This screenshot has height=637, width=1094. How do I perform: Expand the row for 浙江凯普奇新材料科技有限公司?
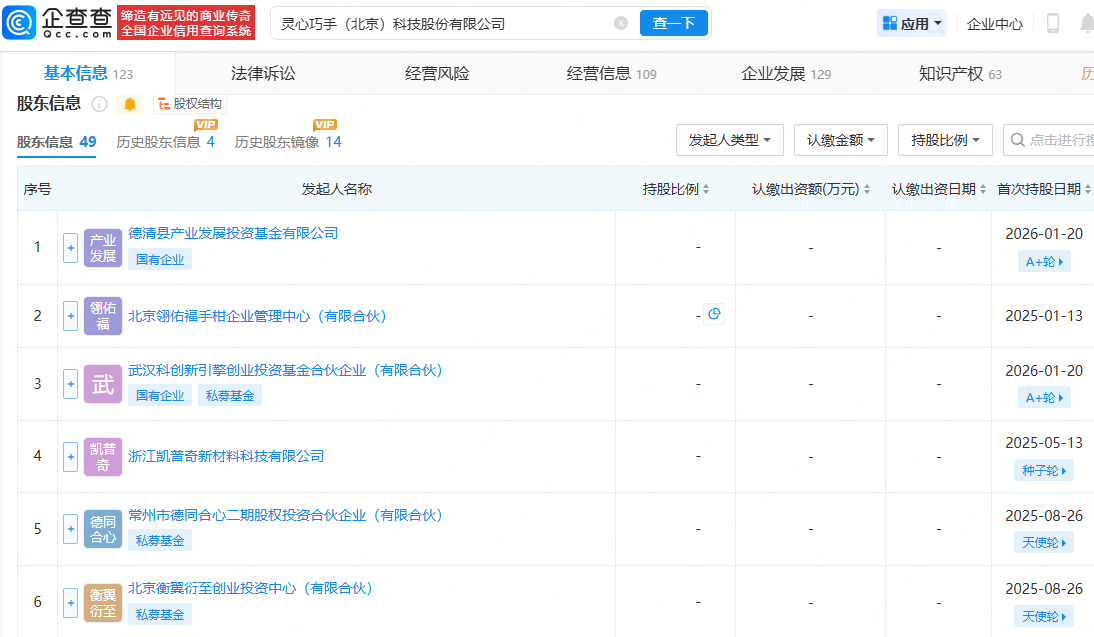(70, 456)
